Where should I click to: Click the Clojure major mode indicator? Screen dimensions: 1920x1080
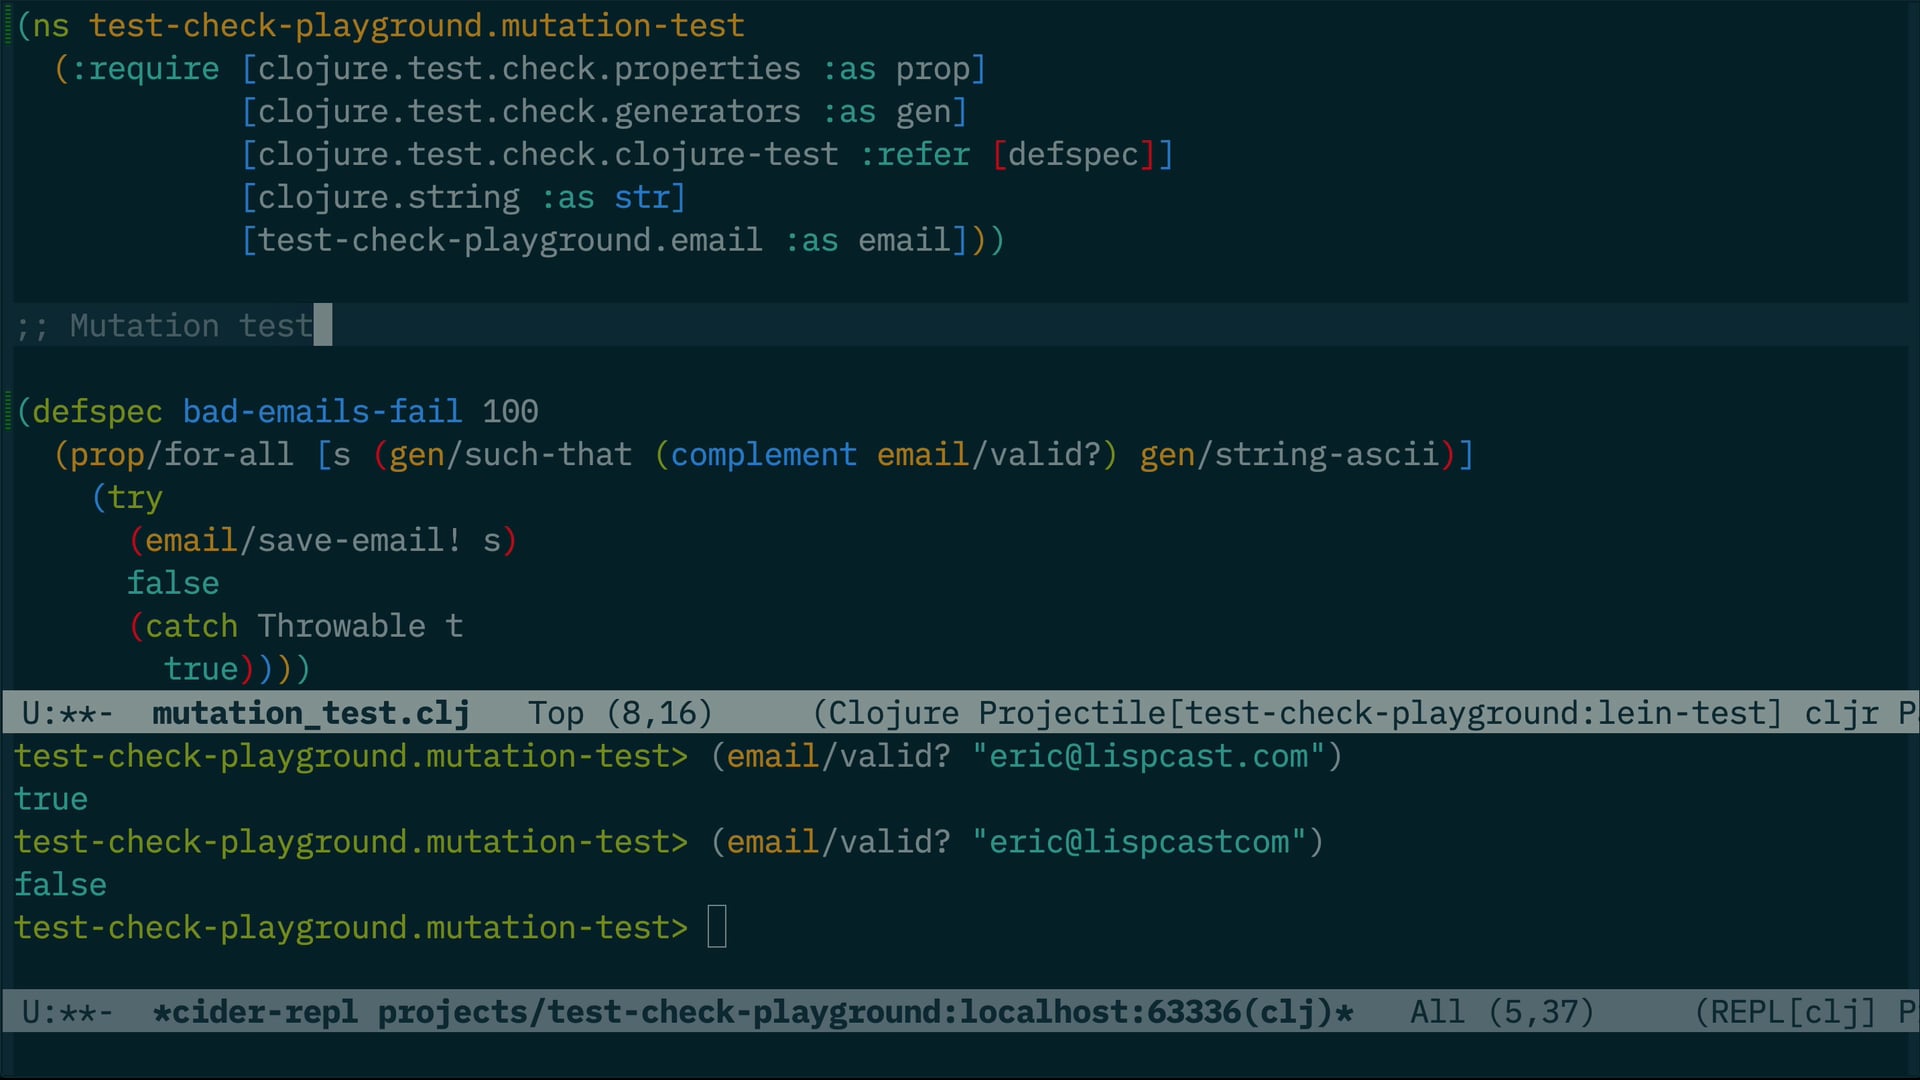pos(893,713)
